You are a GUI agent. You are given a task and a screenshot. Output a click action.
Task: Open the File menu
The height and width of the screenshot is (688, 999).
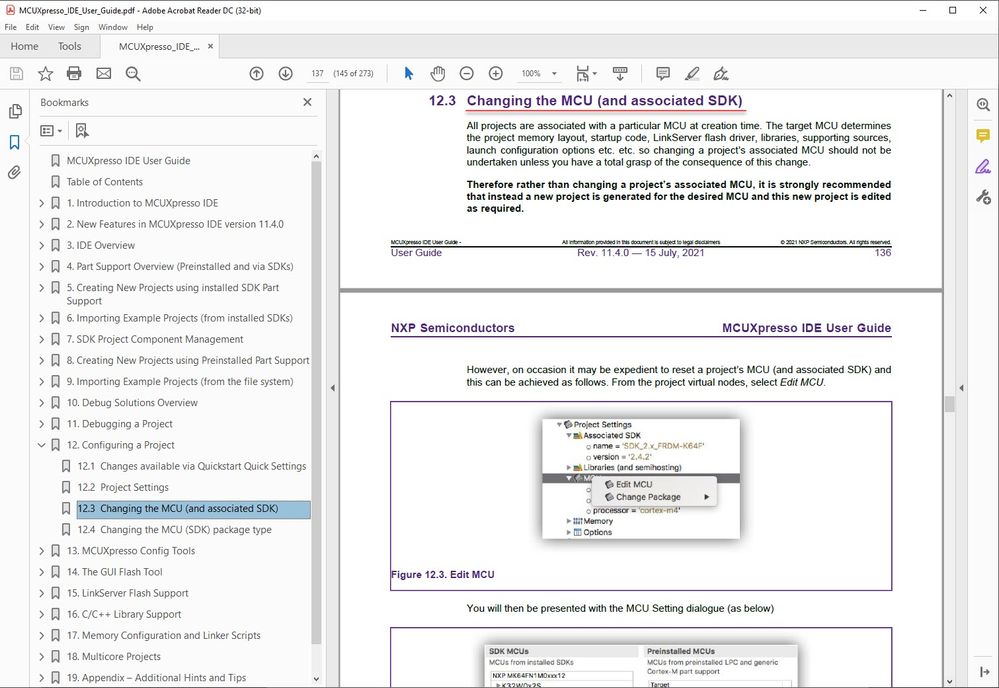point(10,27)
